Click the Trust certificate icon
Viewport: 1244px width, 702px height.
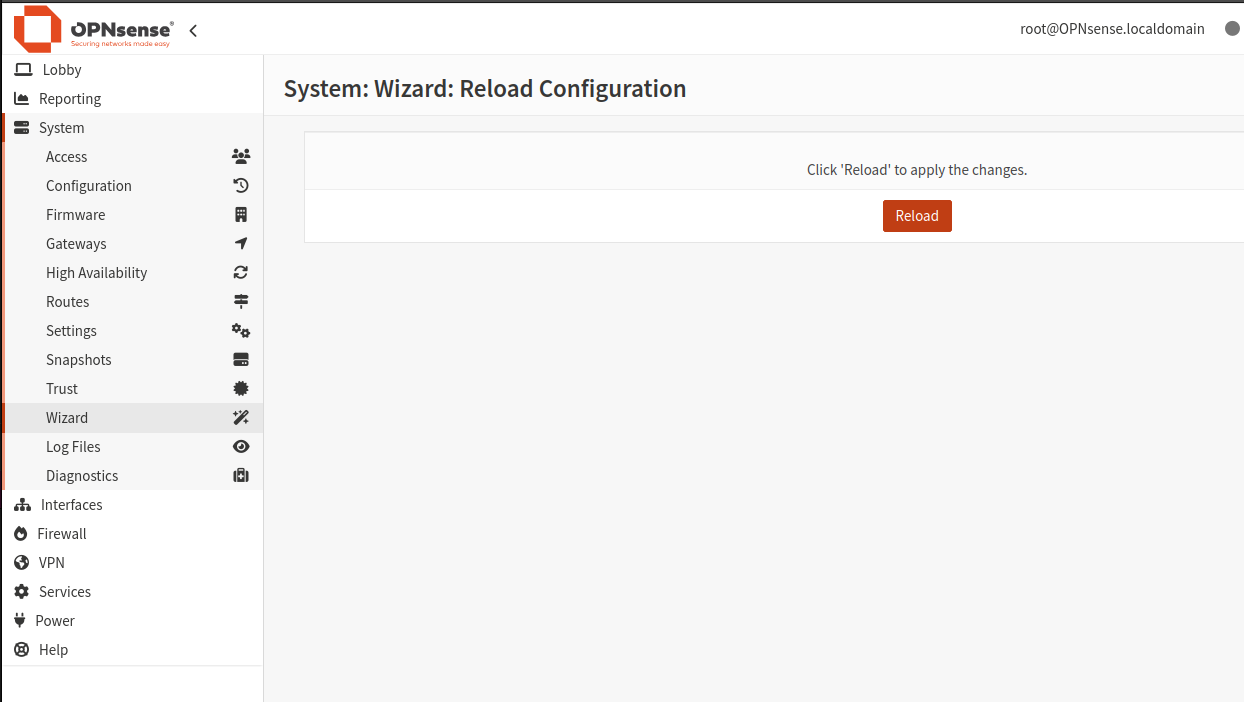coord(241,389)
